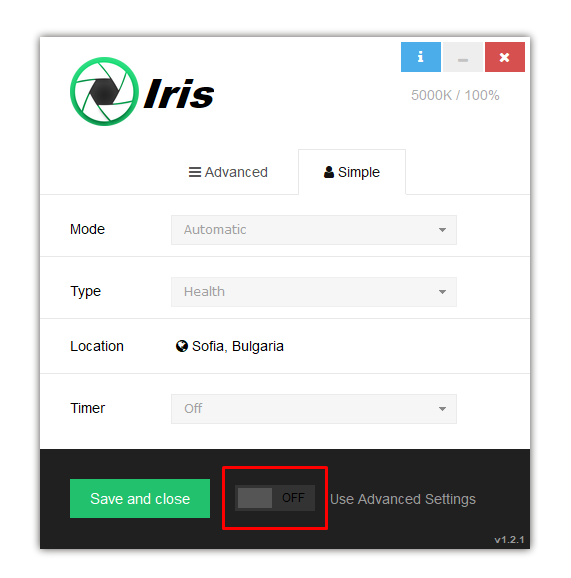Minimize the Iris window
Image resolution: width=571 pixels, height=578 pixels.
pos(463,57)
